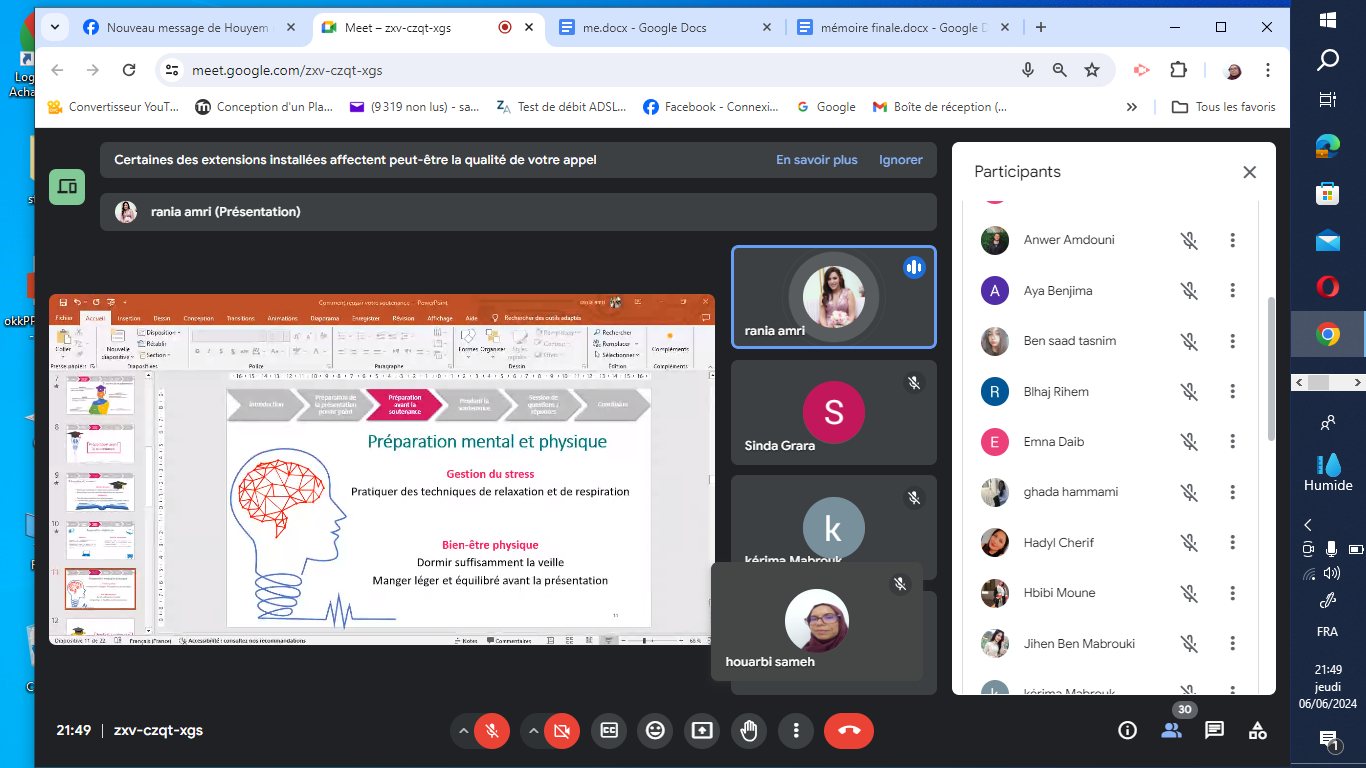Click the raise hand icon
1366x768 pixels.
(748, 731)
